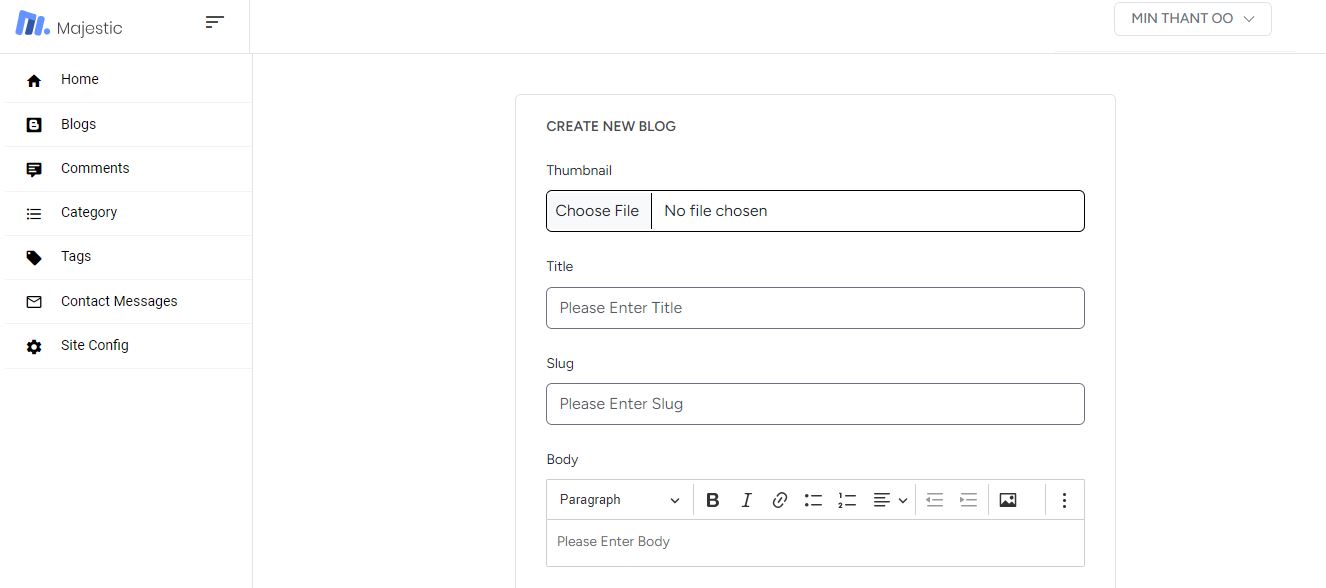Show more editor options via three dots
Viewport: 1326px width, 588px height.
click(x=1064, y=500)
